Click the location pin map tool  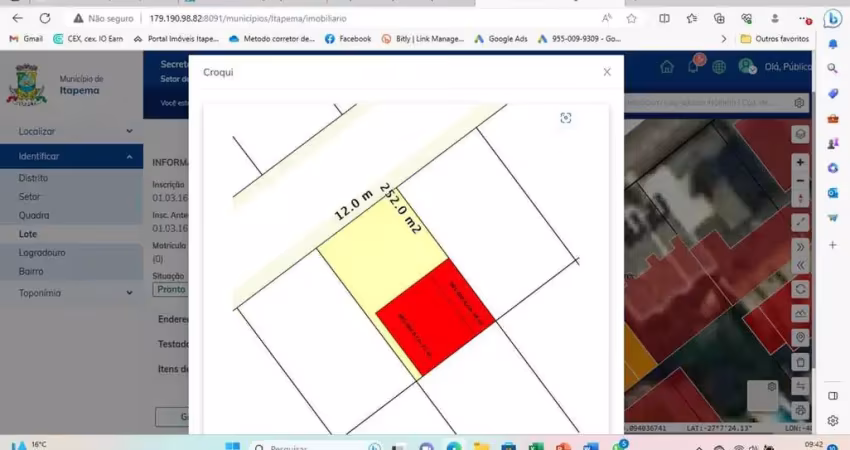coord(800,338)
